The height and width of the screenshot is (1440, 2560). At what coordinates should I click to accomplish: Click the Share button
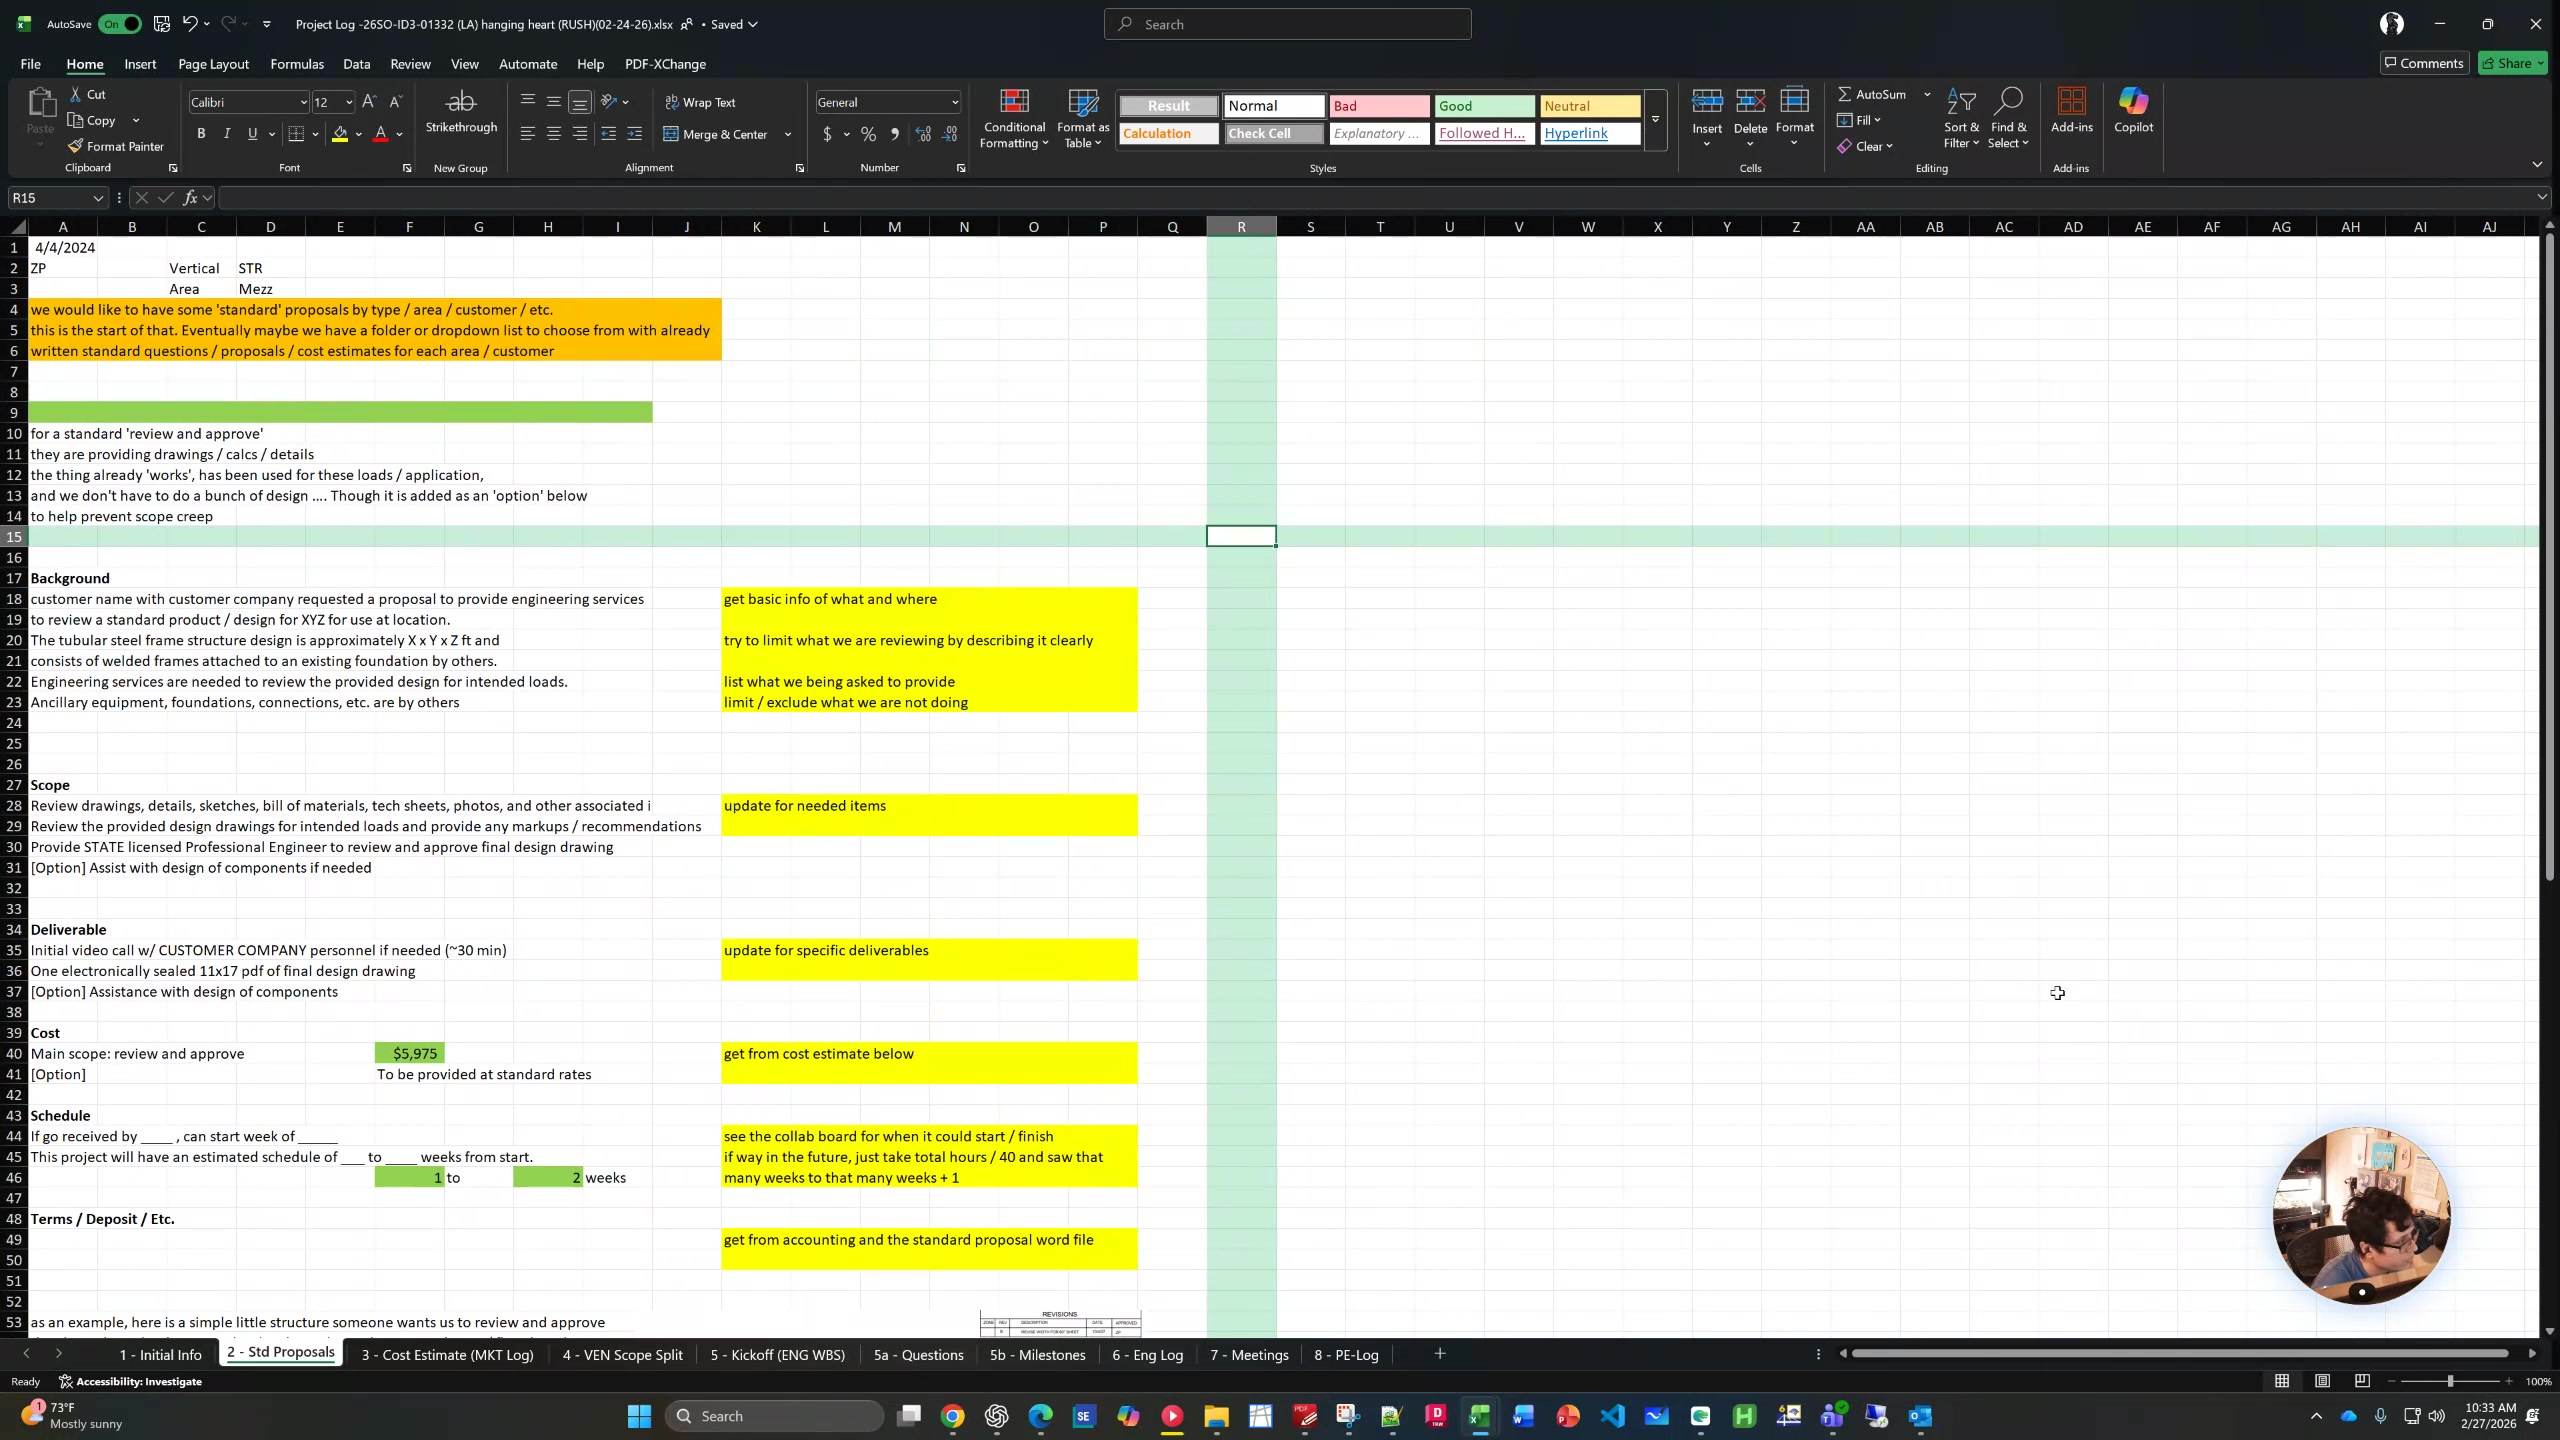[2512, 63]
